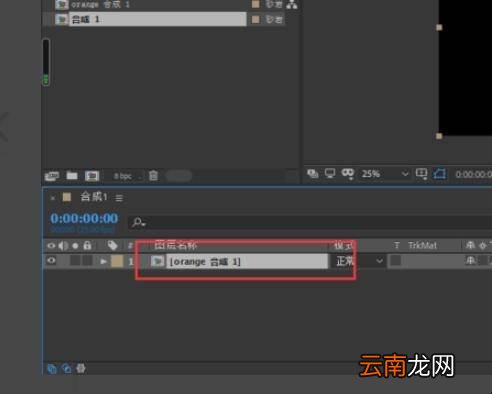Screen dimensions: 492x394
Task: Click the timeline timecode 0:00:00:00
Action: click(x=84, y=218)
